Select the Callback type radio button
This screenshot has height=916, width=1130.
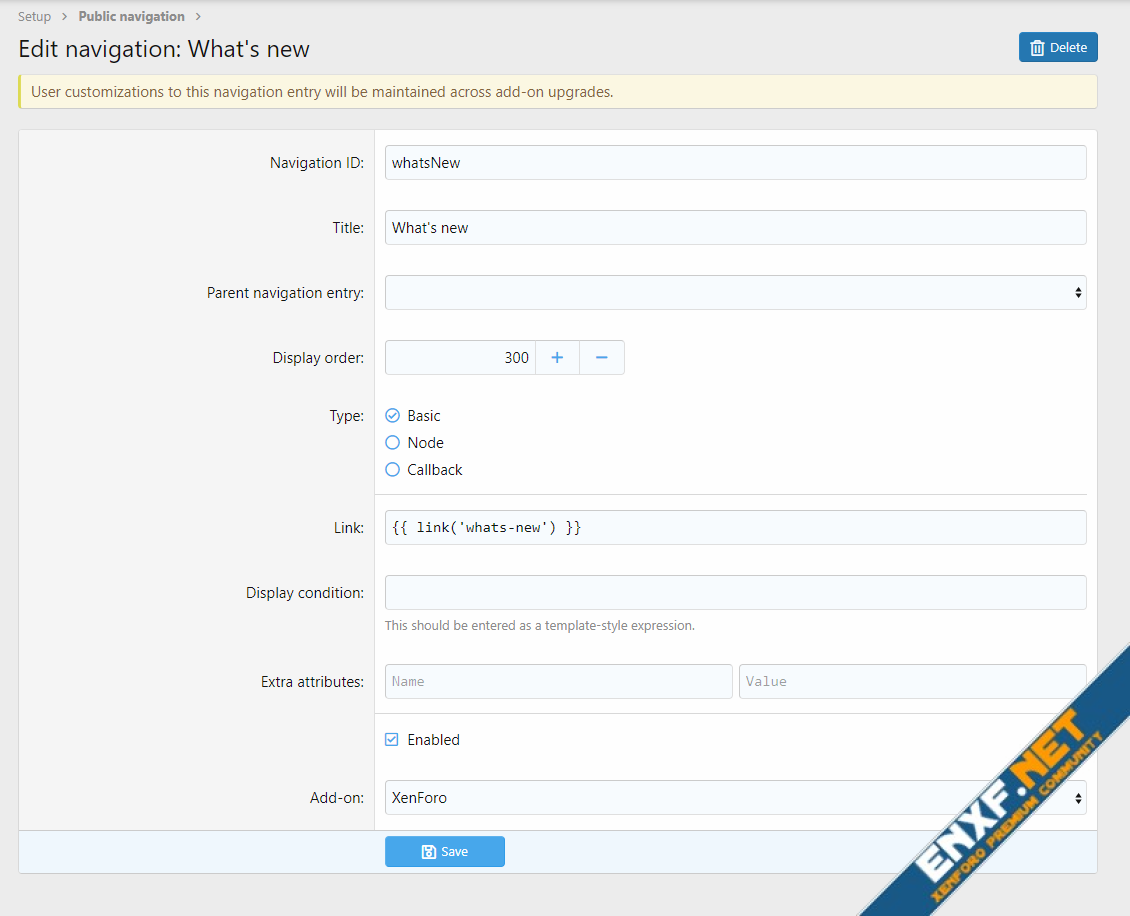pyautogui.click(x=393, y=470)
